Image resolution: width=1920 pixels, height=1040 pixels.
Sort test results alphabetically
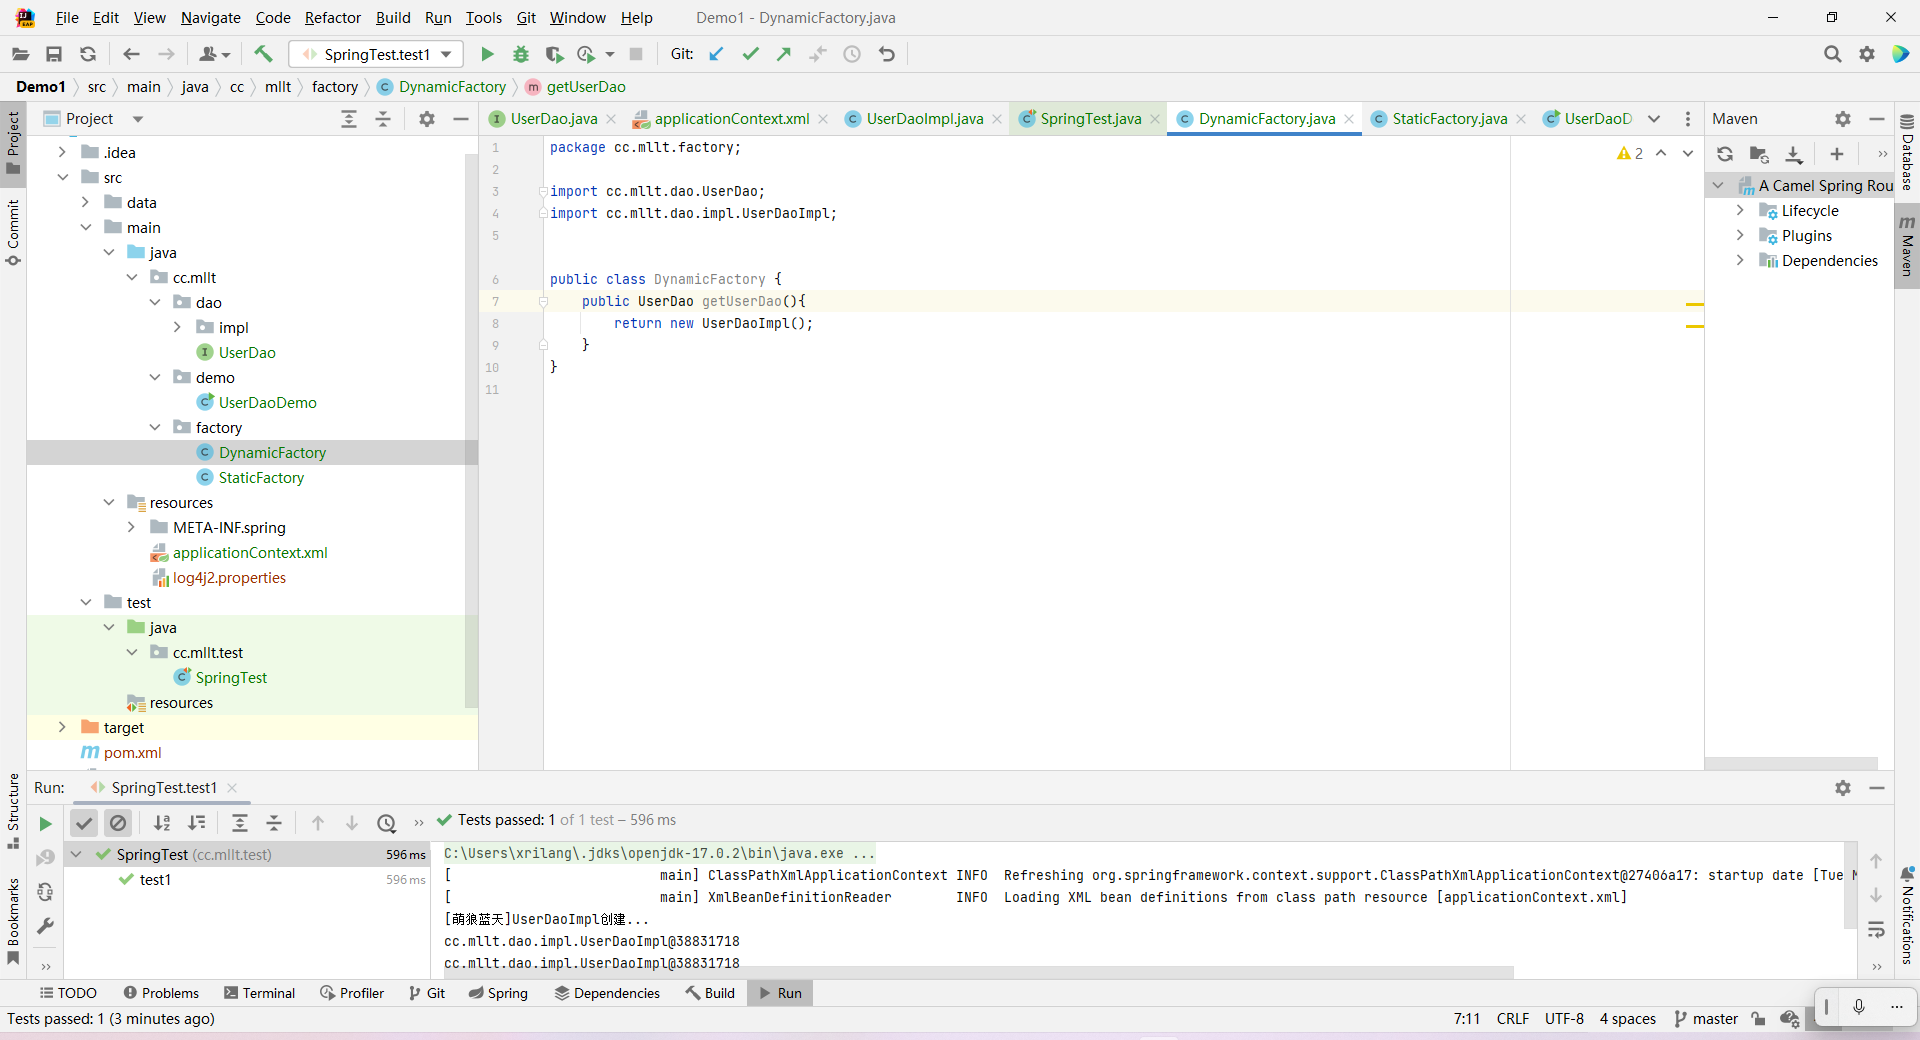pyautogui.click(x=162, y=823)
